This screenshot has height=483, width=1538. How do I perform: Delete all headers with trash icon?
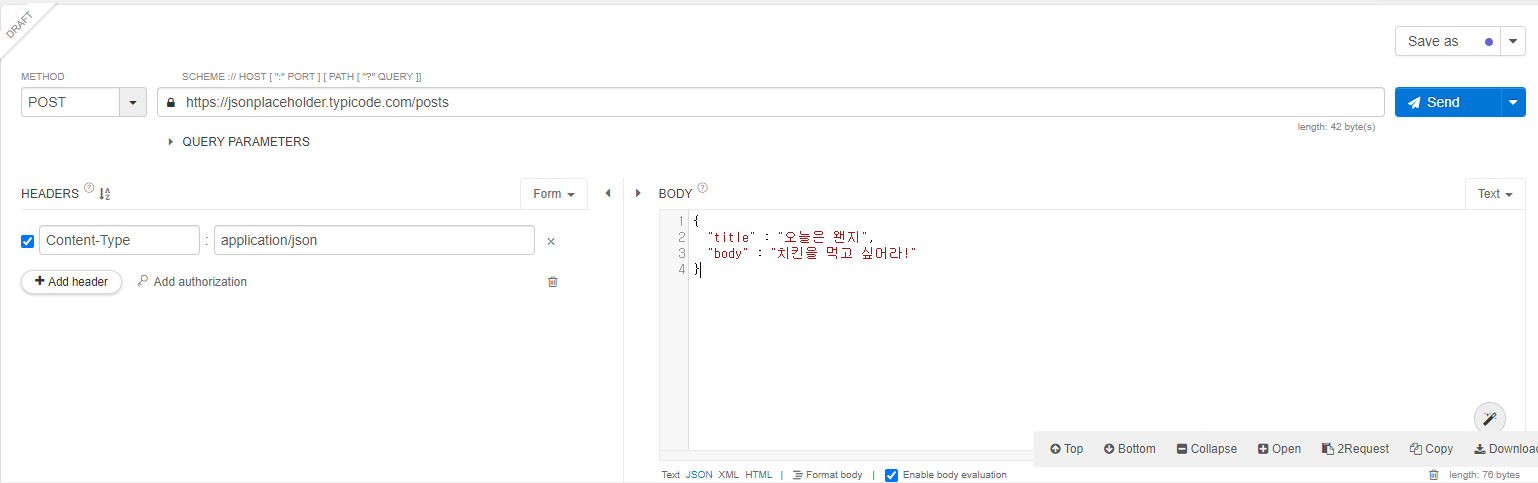coord(552,282)
